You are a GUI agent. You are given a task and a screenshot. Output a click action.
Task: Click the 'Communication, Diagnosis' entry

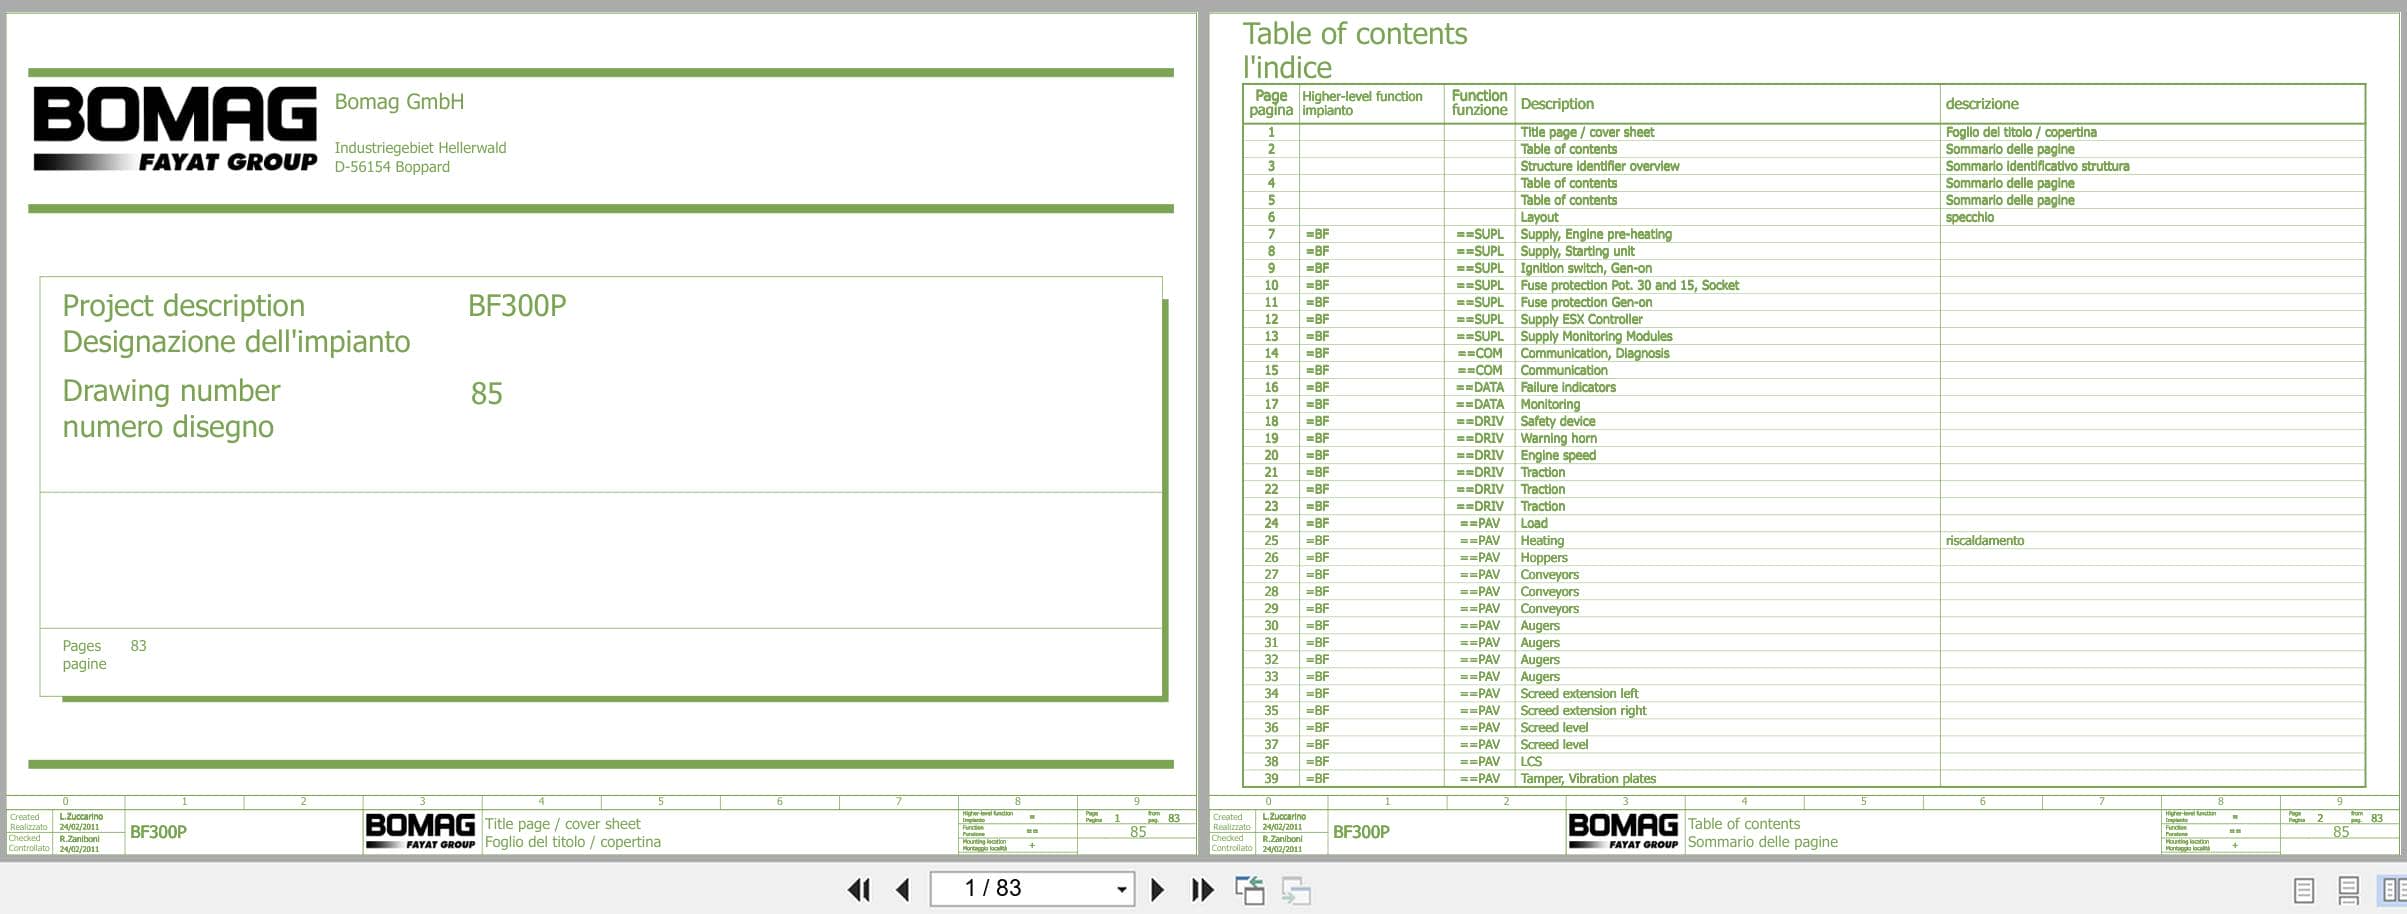point(1594,353)
